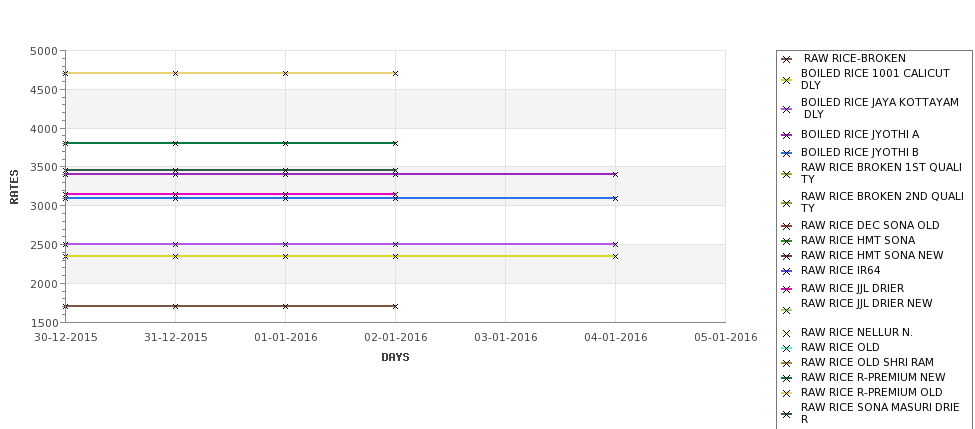The image size is (975, 429).
Task: Click the blue line's 04-01-2016 data point
Action: pos(616,198)
